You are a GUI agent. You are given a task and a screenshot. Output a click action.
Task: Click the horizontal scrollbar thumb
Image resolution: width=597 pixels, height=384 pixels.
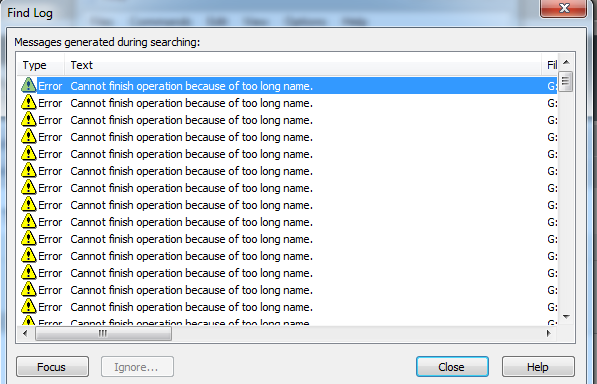(103, 334)
